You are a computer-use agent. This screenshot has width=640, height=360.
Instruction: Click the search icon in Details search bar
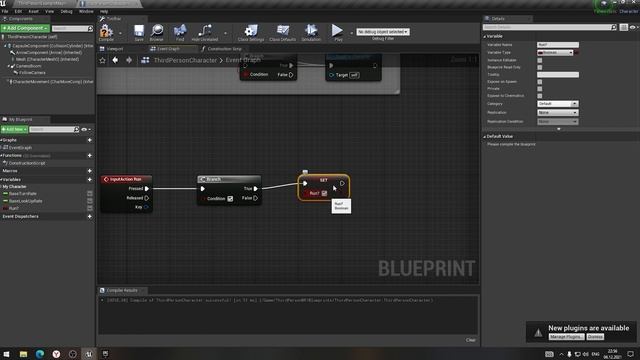[x=613, y=27]
